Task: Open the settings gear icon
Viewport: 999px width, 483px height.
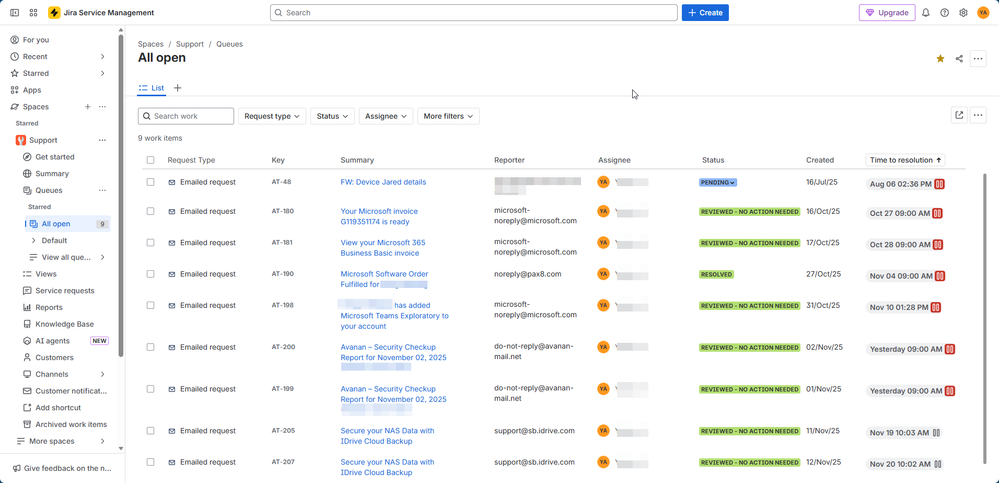Action: point(963,13)
